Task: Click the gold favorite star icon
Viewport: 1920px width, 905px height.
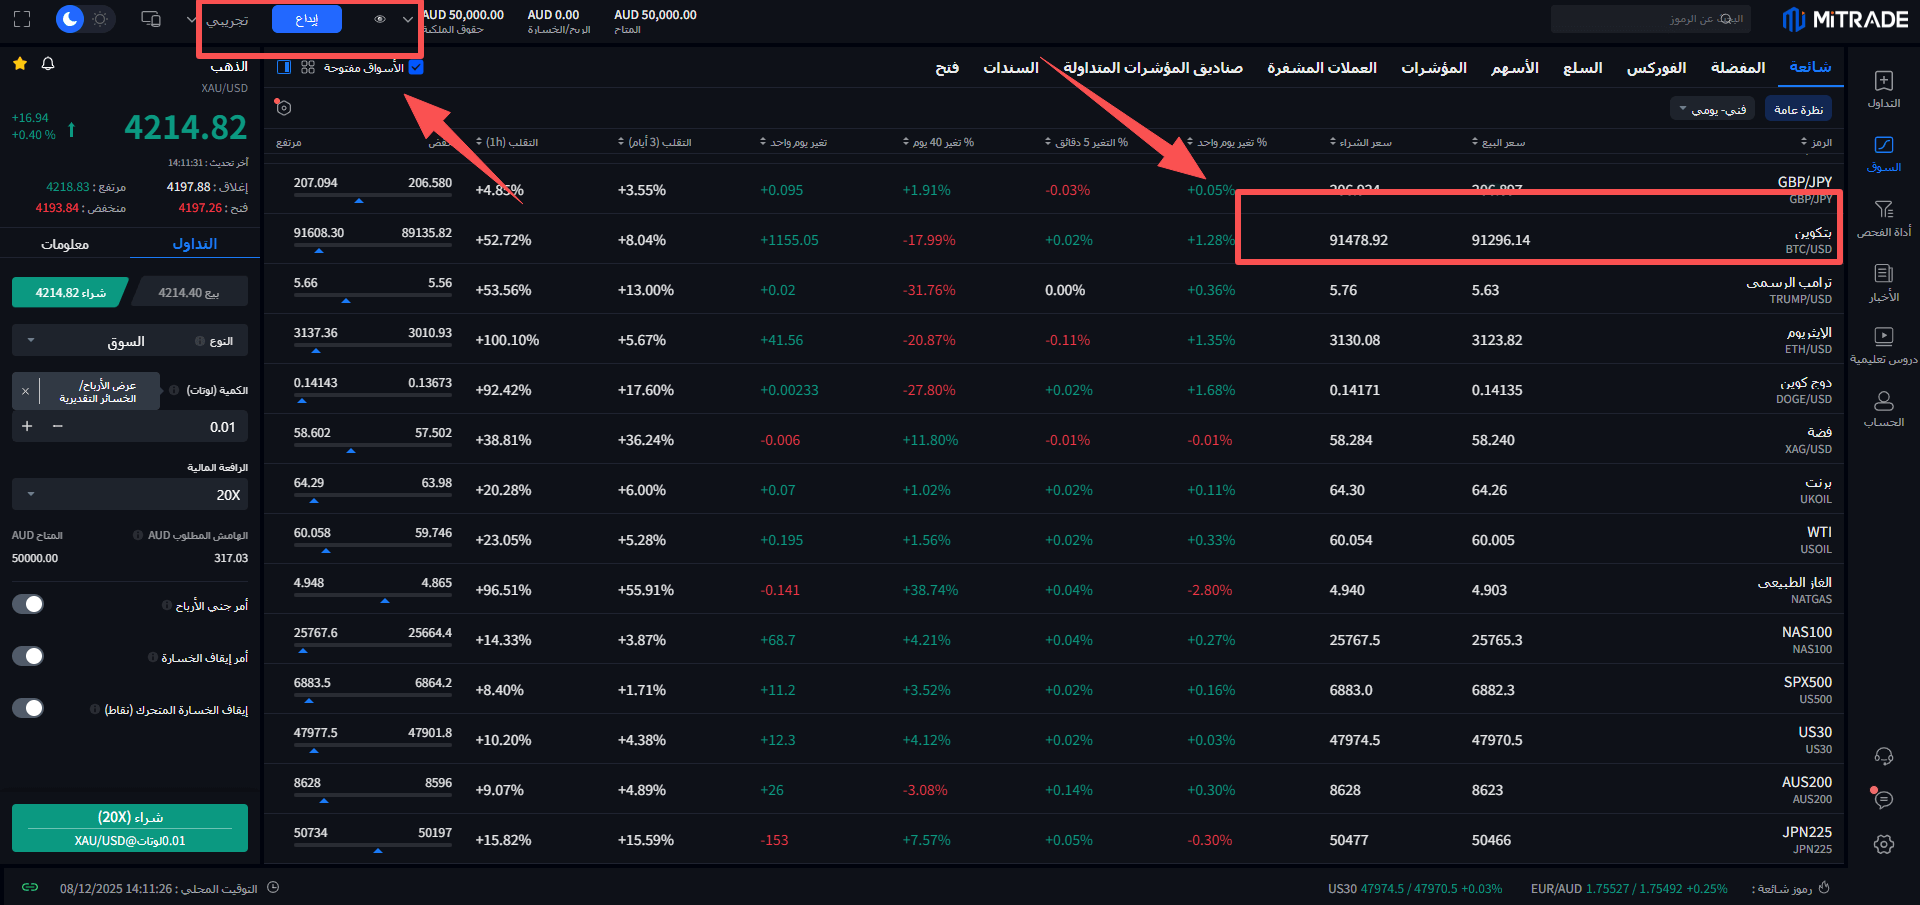Action: coord(19,64)
